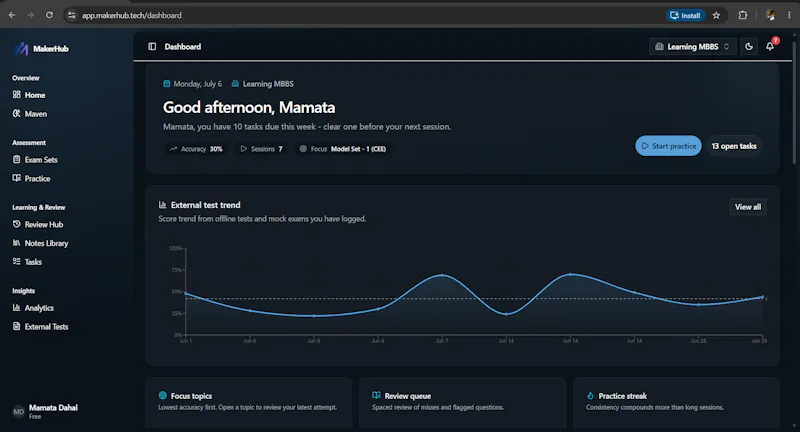Click the Focus Model Set - 1 chip
The height and width of the screenshot is (432, 800).
coord(343,149)
